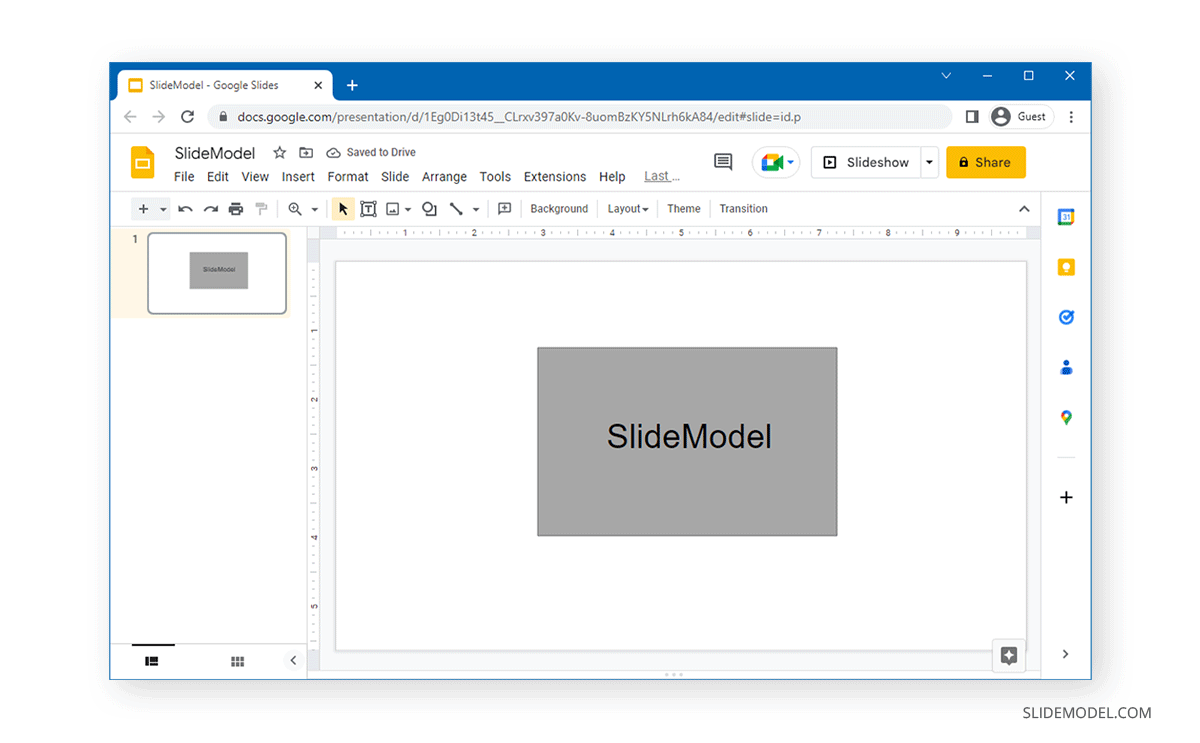This screenshot has height=743, width=1200.
Task: Open the Background settings
Action: [x=558, y=208]
